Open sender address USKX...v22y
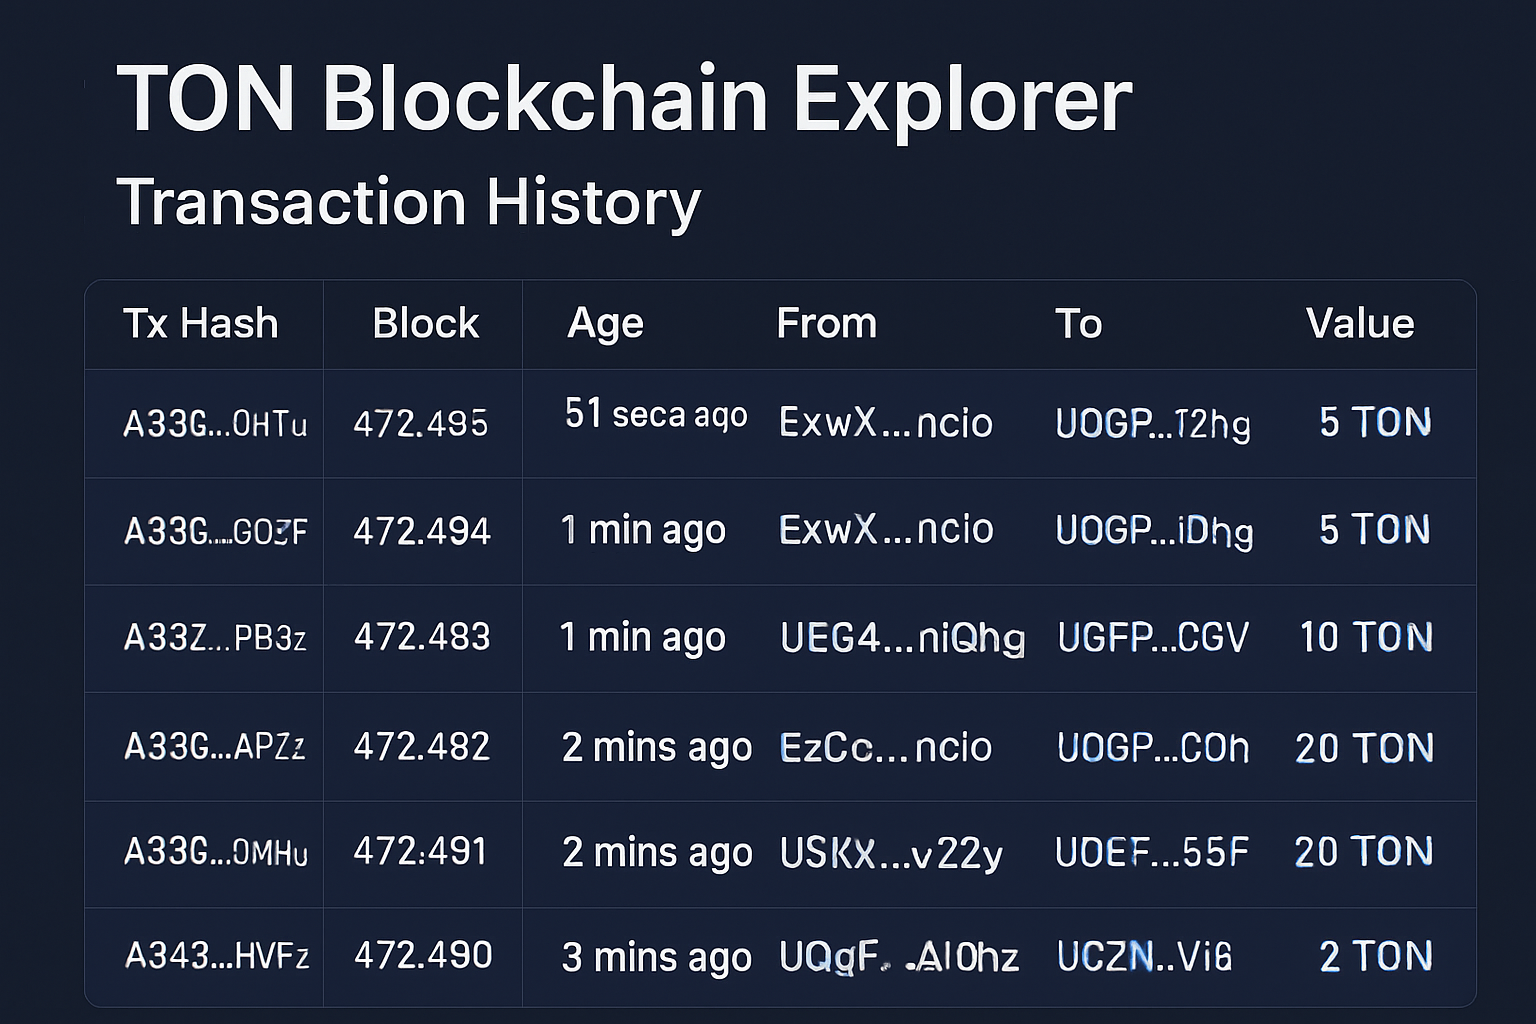1536x1024 pixels. coord(890,853)
